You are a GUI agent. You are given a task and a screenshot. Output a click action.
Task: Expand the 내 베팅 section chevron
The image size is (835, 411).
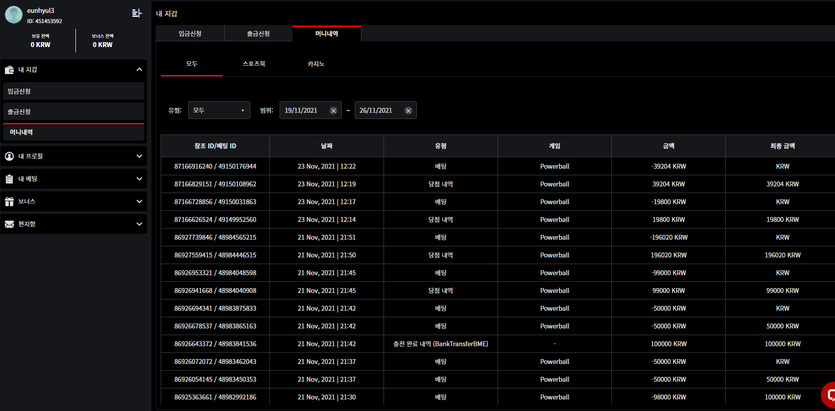tap(139, 179)
